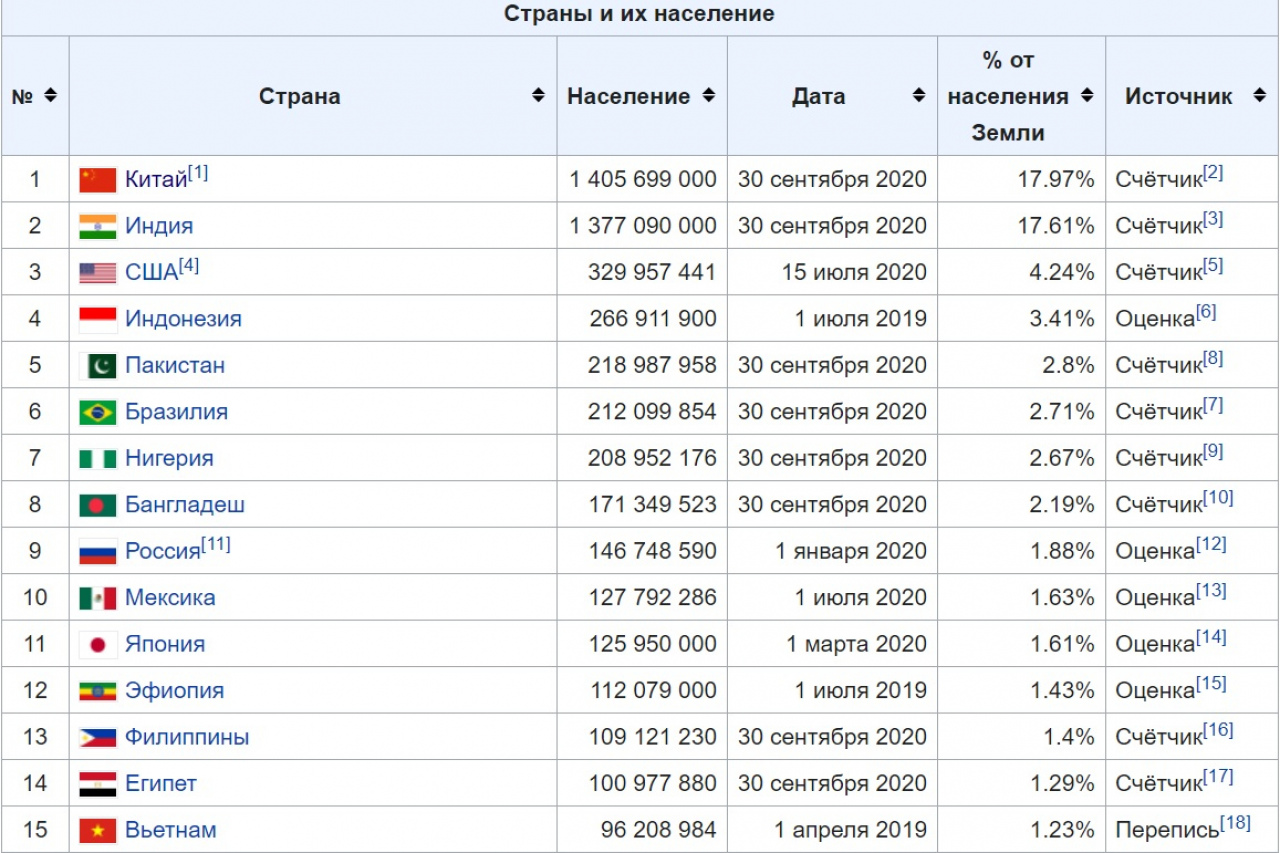Image resolution: width=1280 pixels, height=853 pixels.
Task: Click the Japan flag icon
Action: [x=98, y=645]
